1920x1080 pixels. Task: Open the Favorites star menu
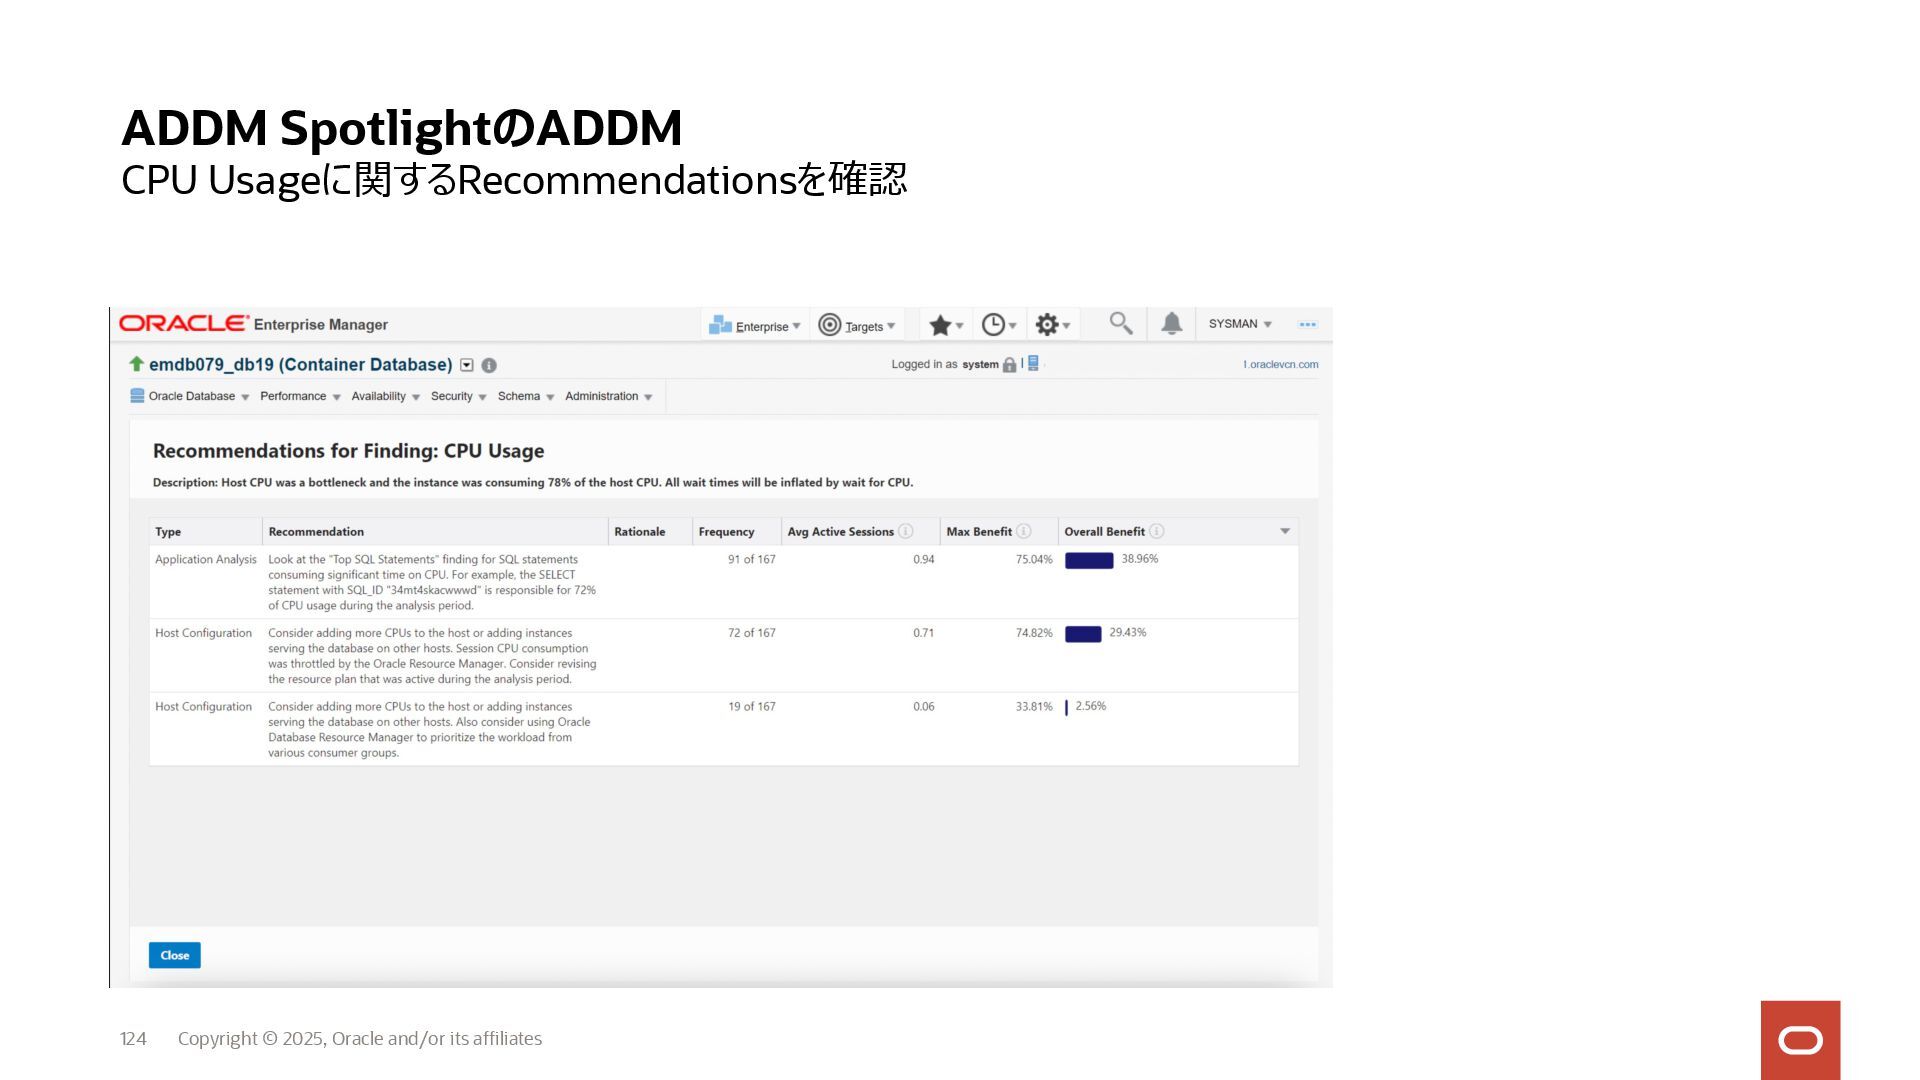click(x=946, y=325)
